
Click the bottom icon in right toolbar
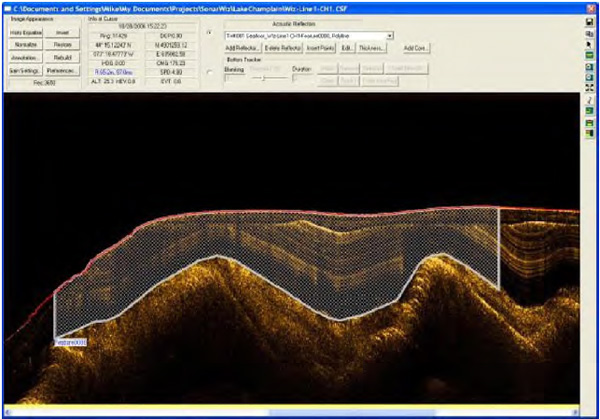pos(591,134)
